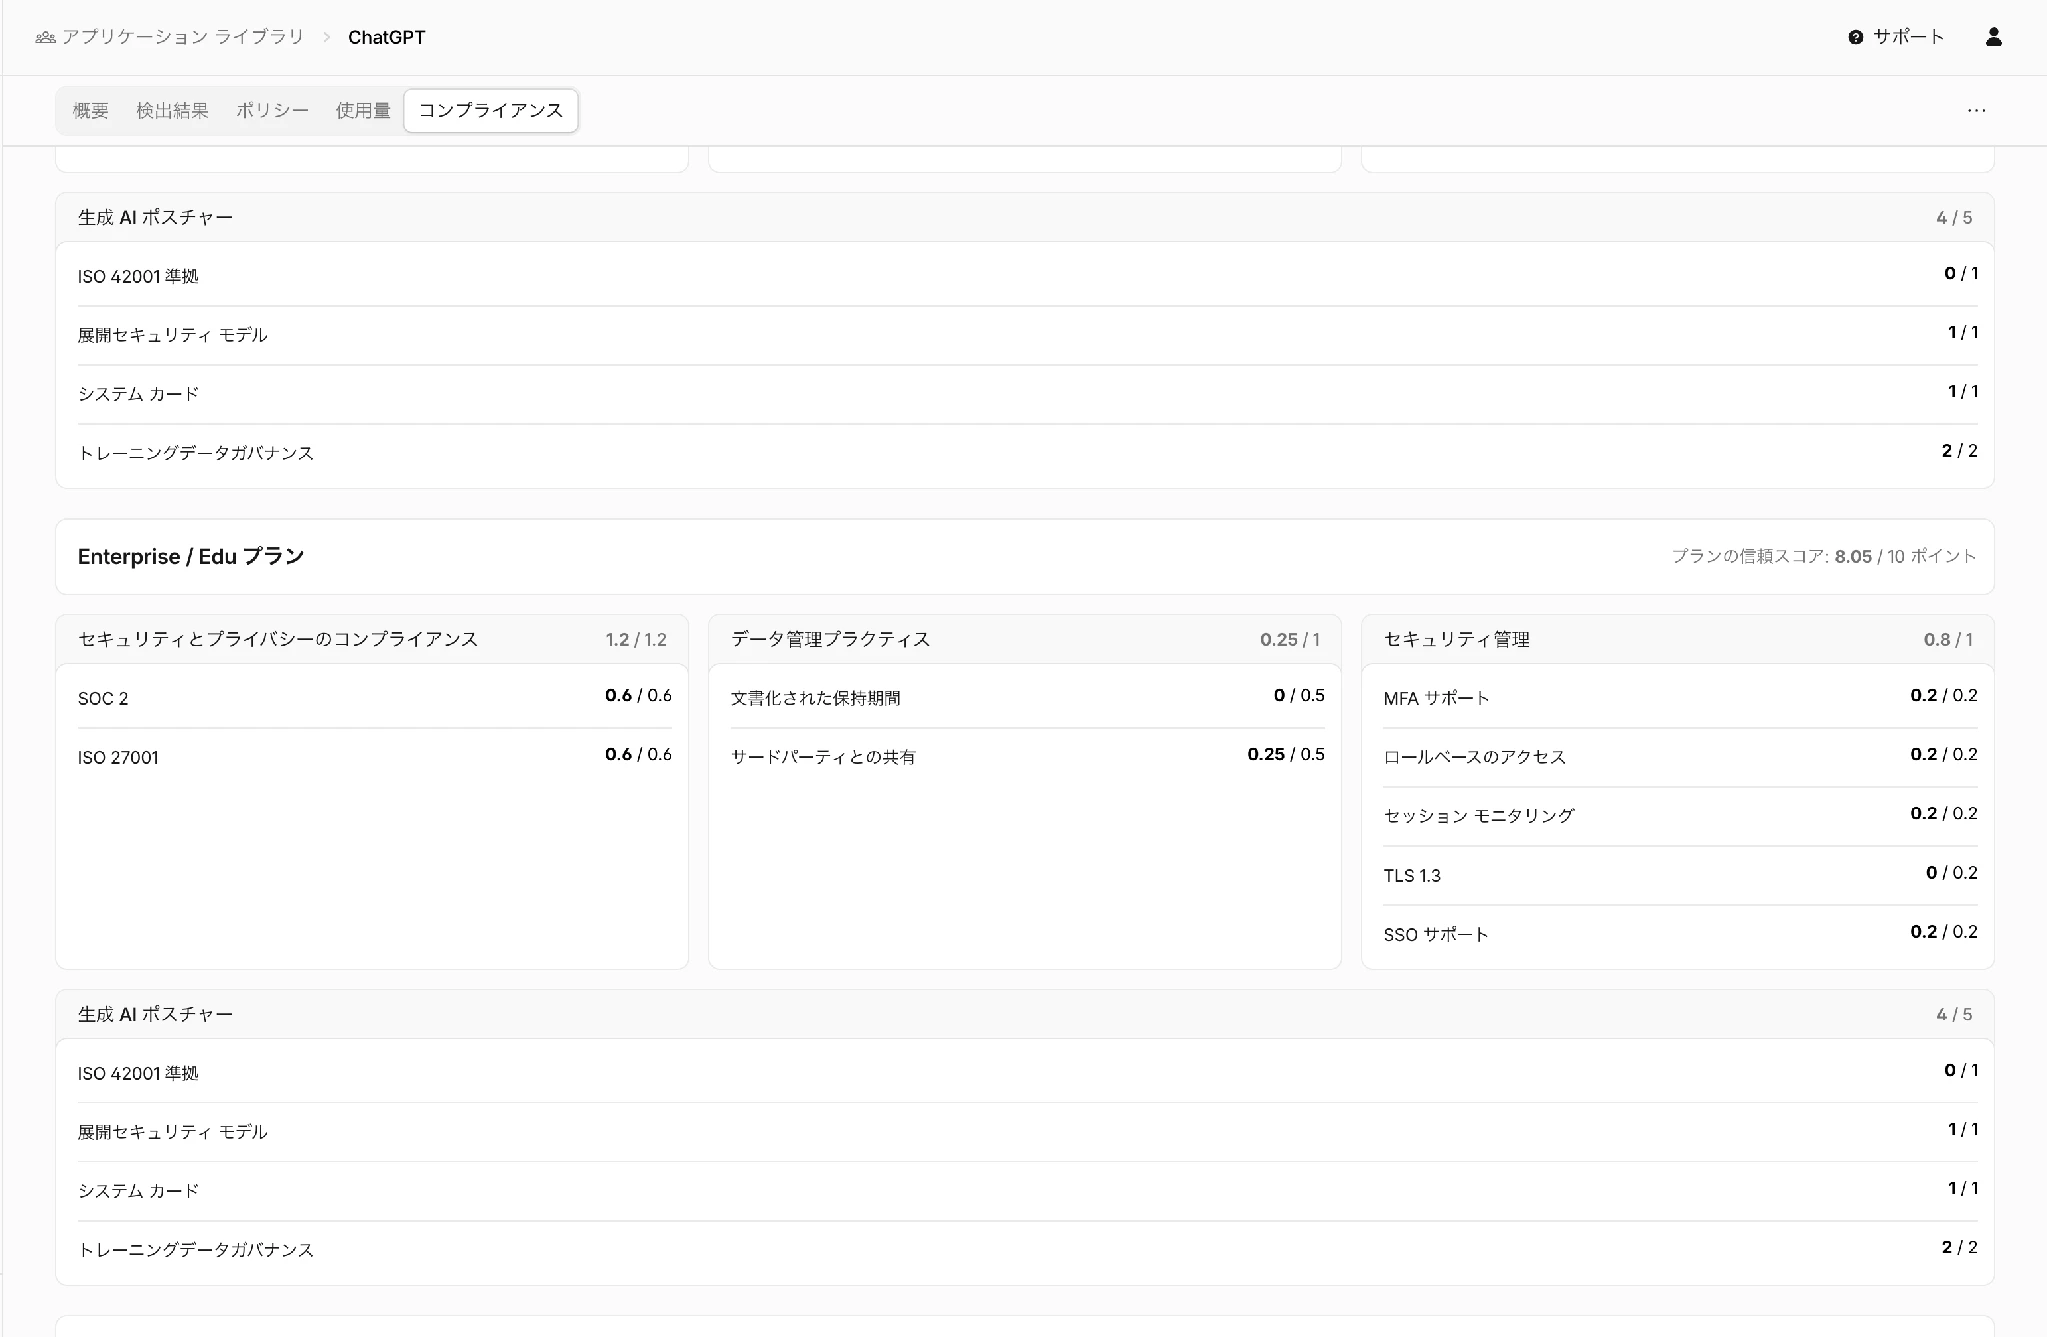Select the TLS 1.3 row
Image resolution: width=2047 pixels, height=1337 pixels.
click(1680, 875)
